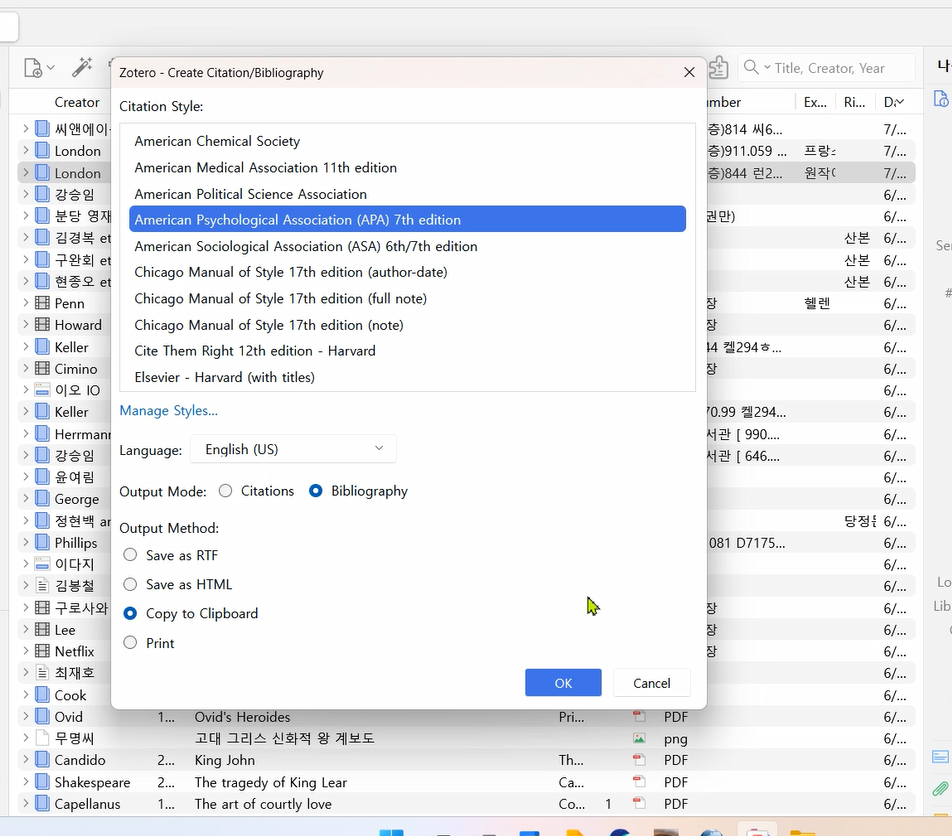The height and width of the screenshot is (836, 952).
Task: Select Chicago 17th edition (note) style
Action: pyautogui.click(x=407, y=325)
